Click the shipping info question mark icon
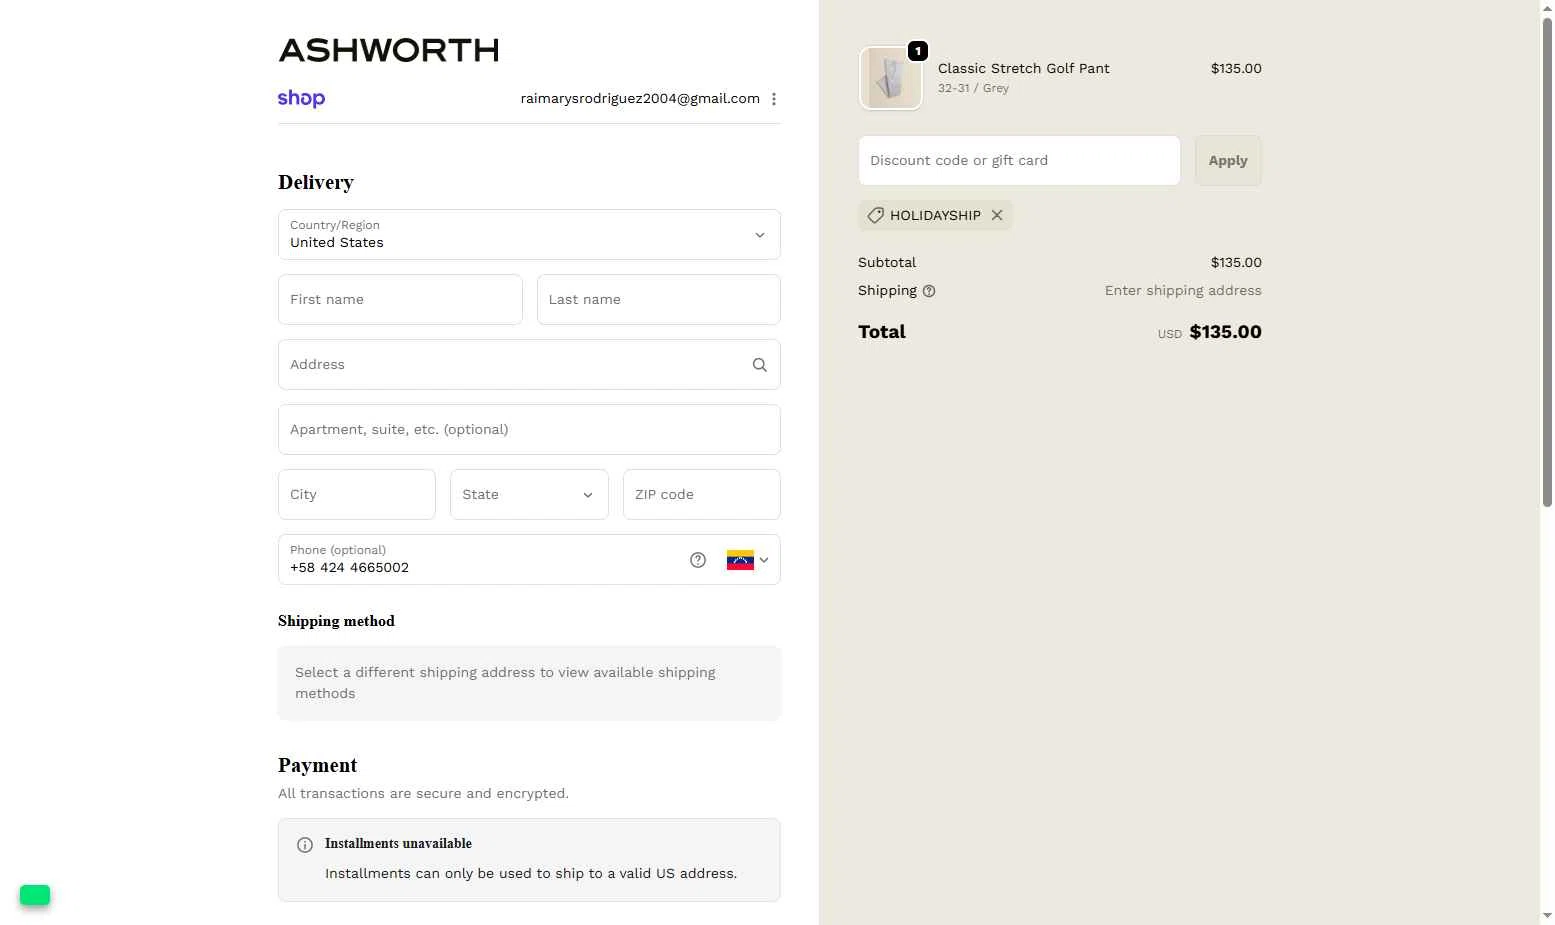This screenshot has height=925, width=1555. [929, 291]
